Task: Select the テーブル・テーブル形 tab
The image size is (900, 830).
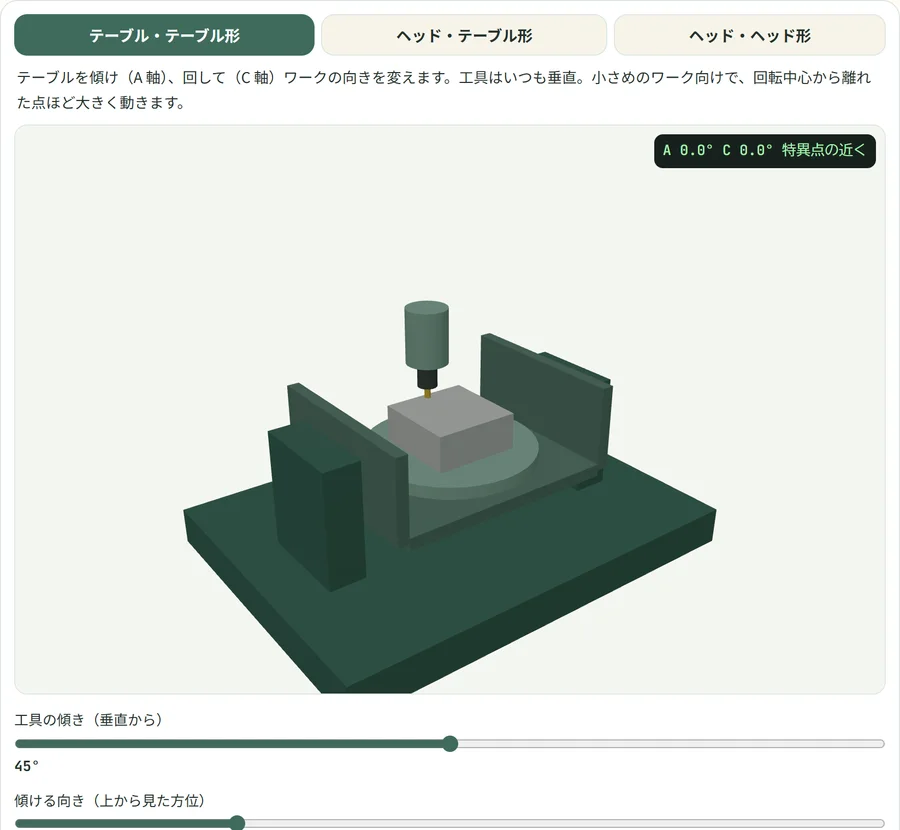Action: 164,36
